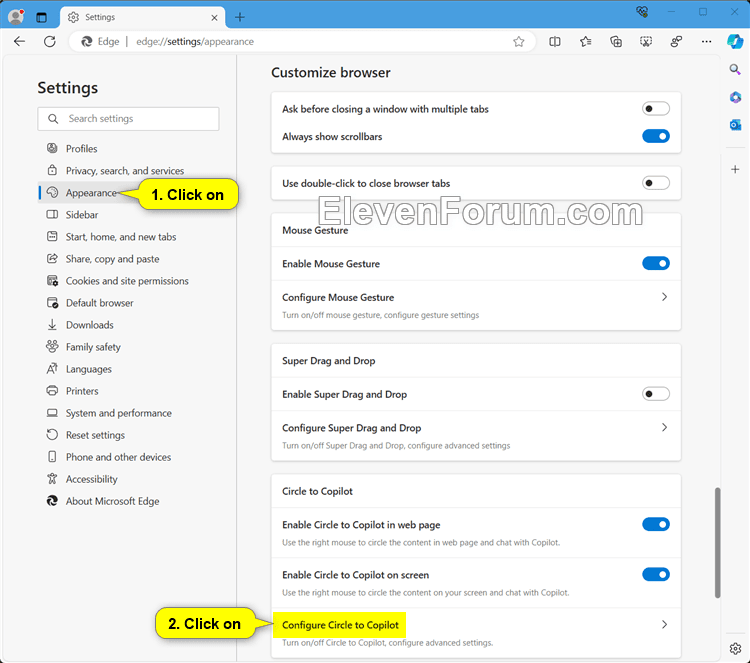Select Appearance in settings menu
Screen dimensions: 750x663
click(91, 193)
